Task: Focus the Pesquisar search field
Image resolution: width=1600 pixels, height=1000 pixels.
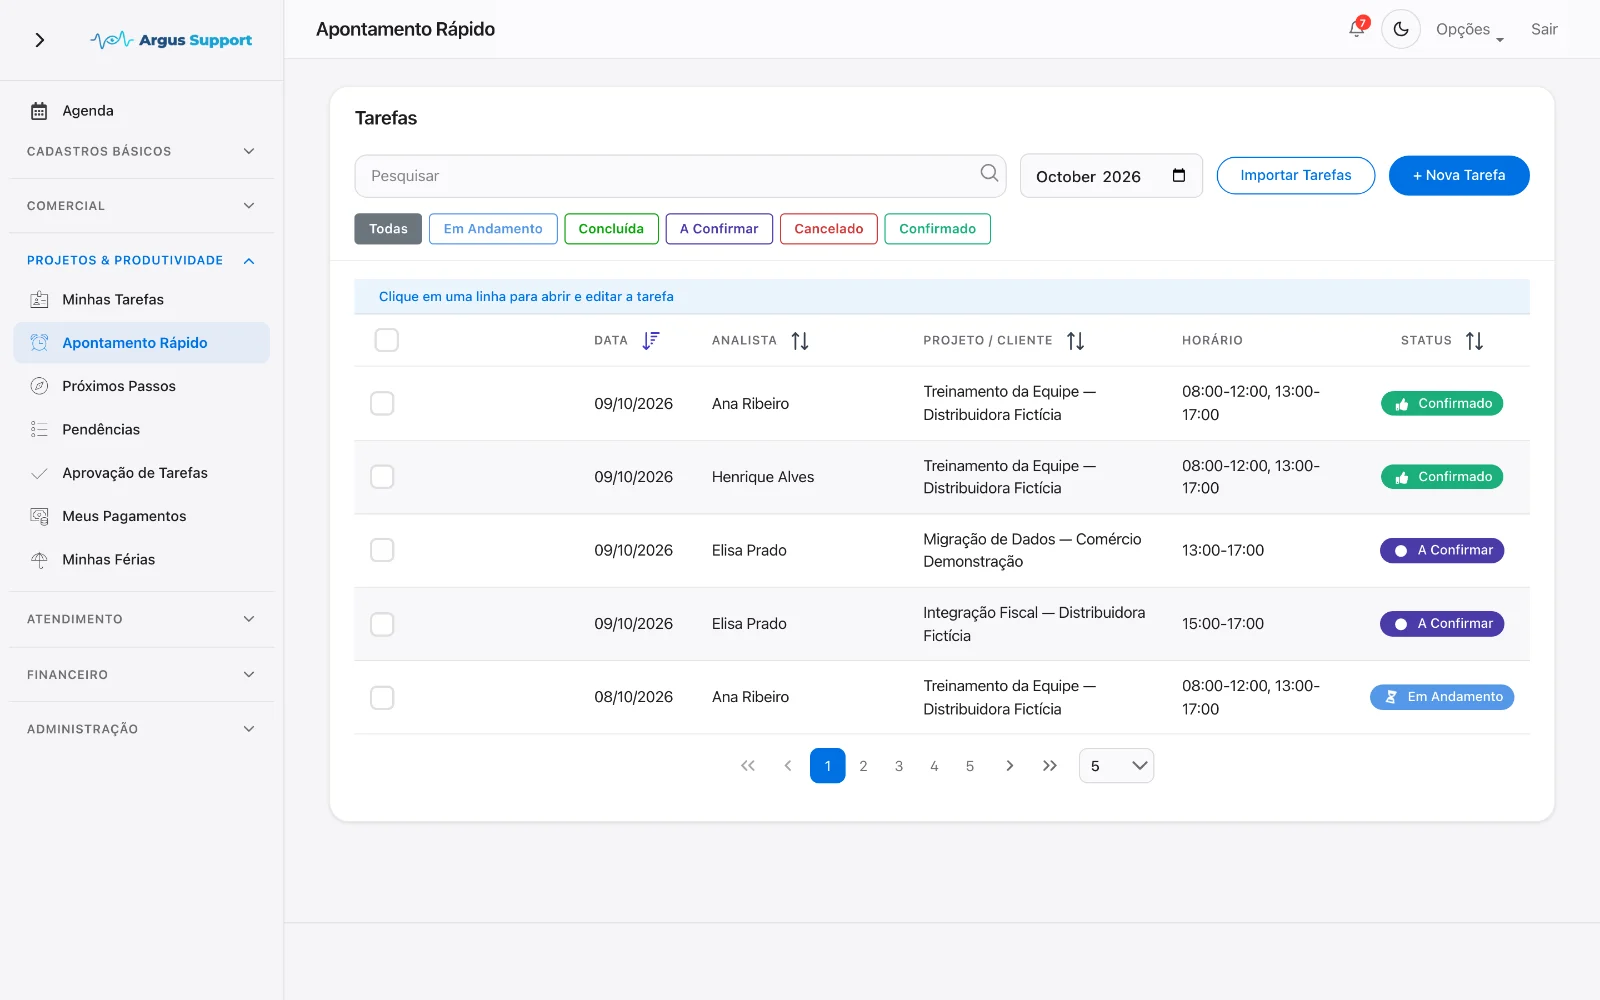Action: click(x=680, y=176)
